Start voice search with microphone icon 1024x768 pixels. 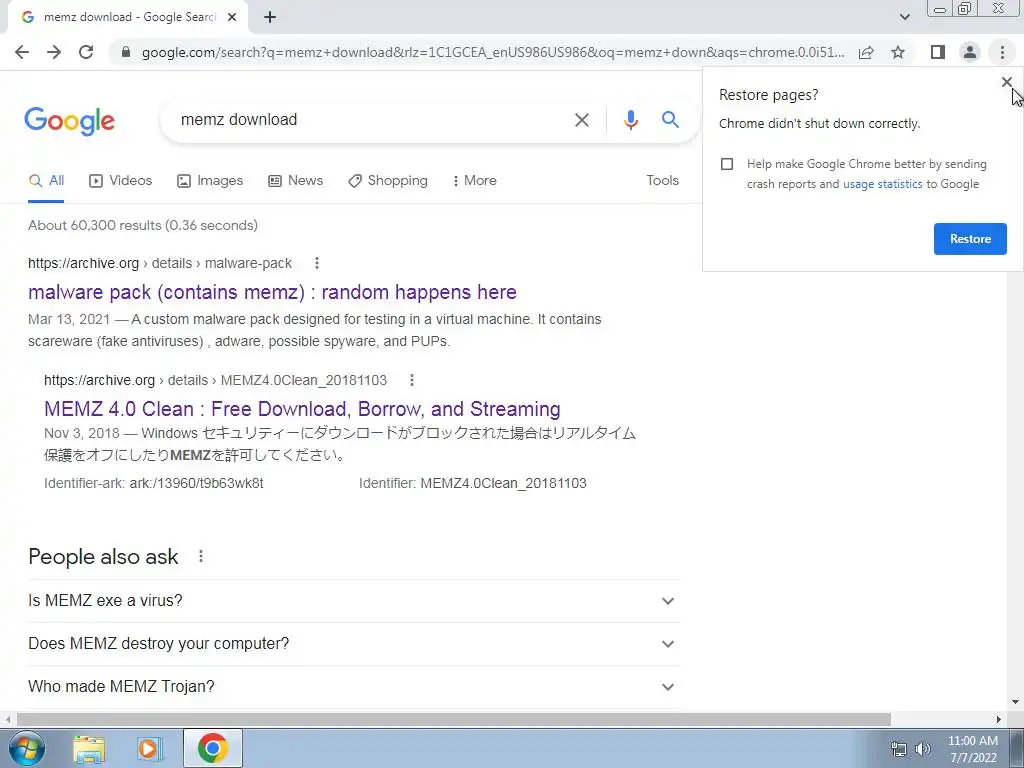[x=630, y=120]
